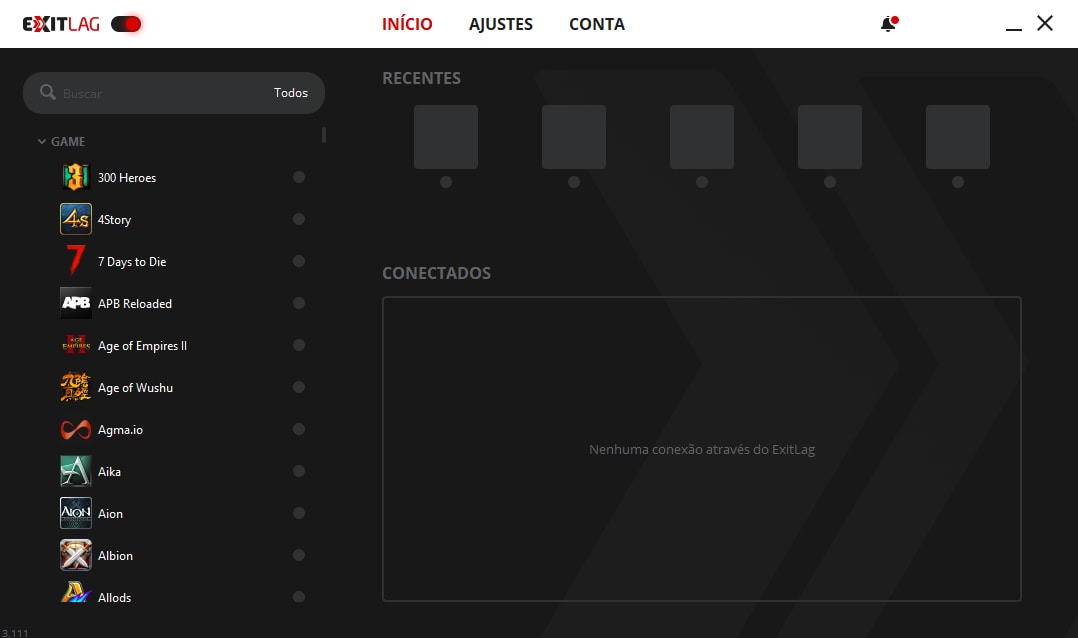Image resolution: width=1078 pixels, height=638 pixels.
Task: Select APB Reloaded entry
Action: click(x=135, y=303)
